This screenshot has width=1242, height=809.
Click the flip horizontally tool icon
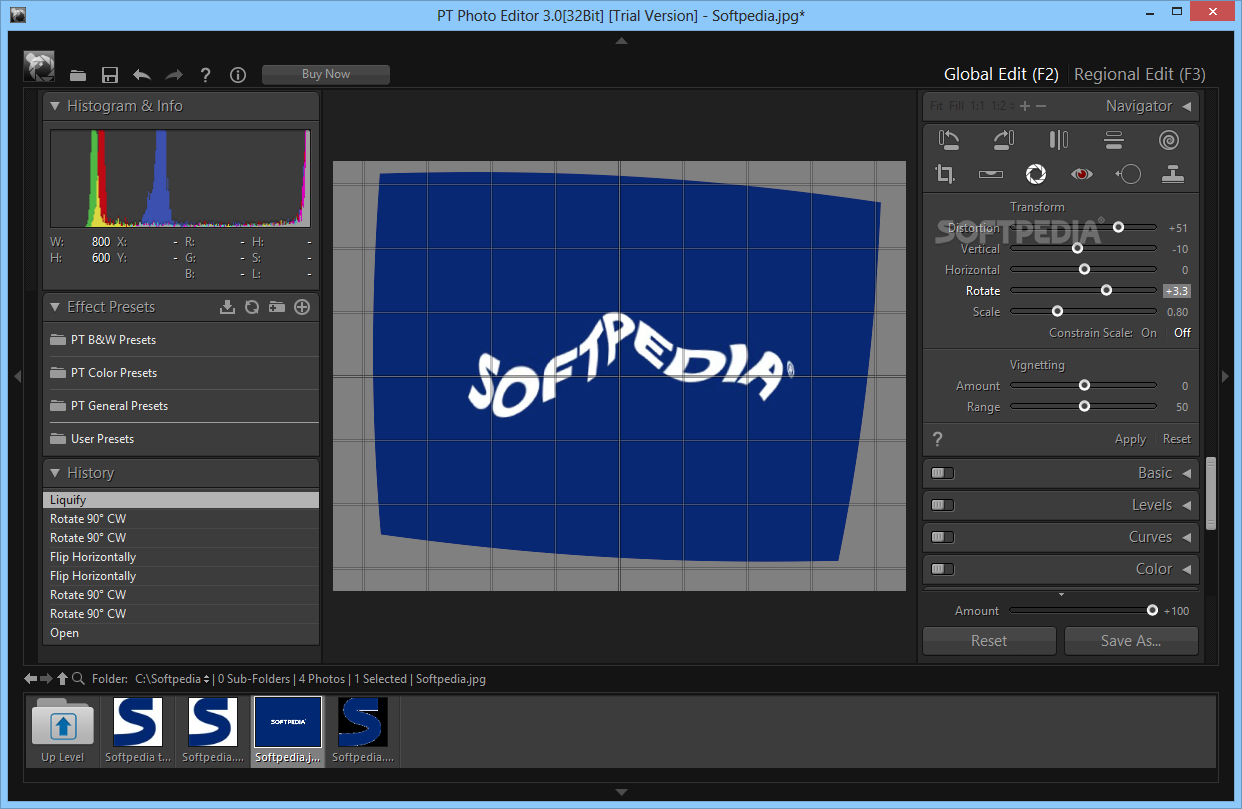(1059, 140)
